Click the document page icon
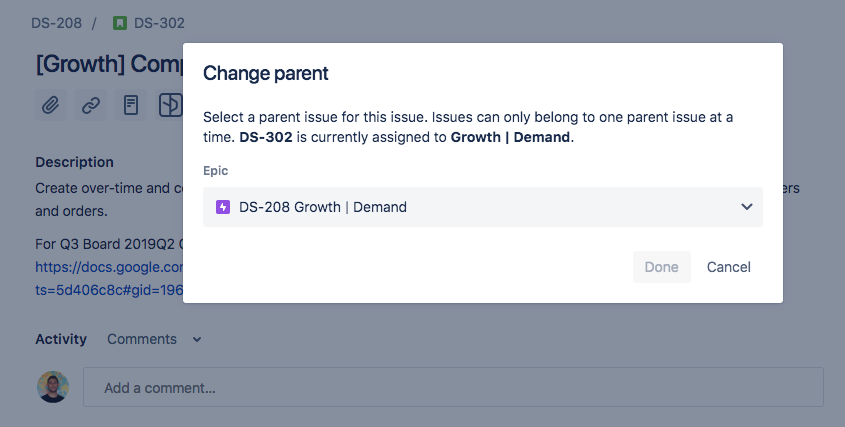 click(131, 105)
